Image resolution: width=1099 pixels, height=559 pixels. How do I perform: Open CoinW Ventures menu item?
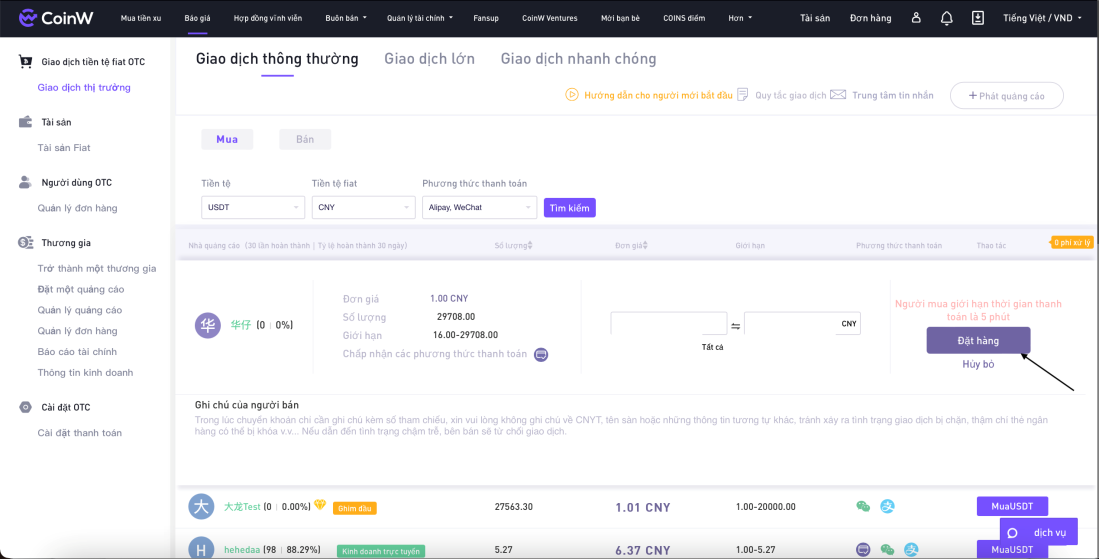click(x=550, y=18)
